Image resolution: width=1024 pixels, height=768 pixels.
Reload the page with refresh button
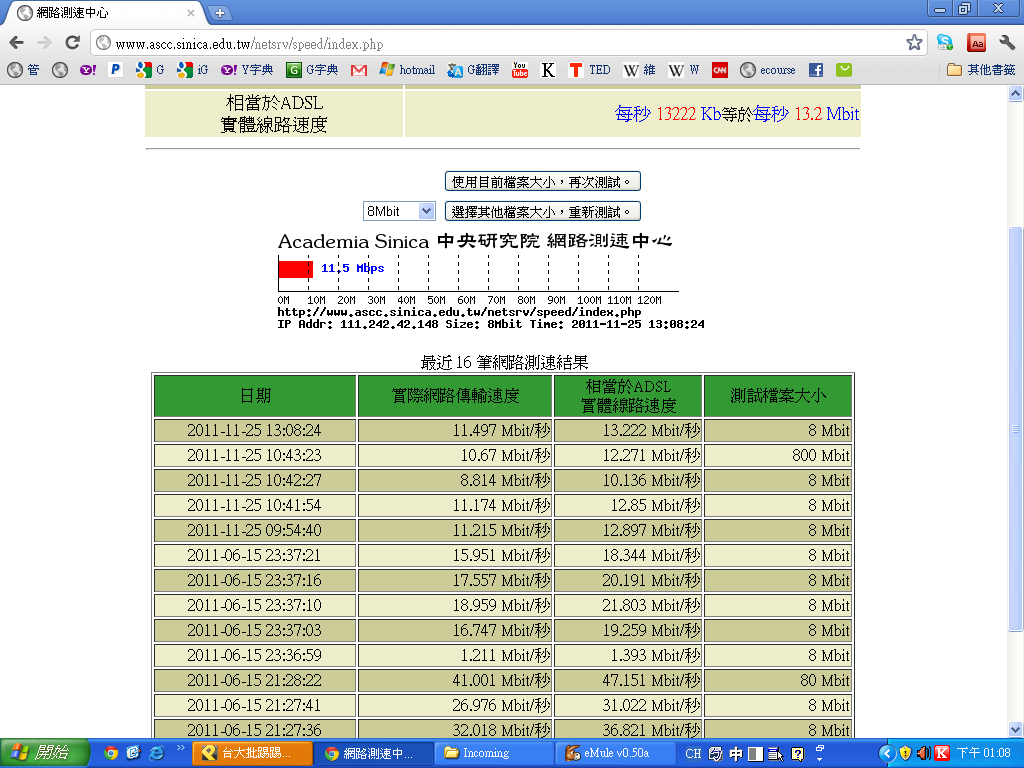(x=72, y=43)
